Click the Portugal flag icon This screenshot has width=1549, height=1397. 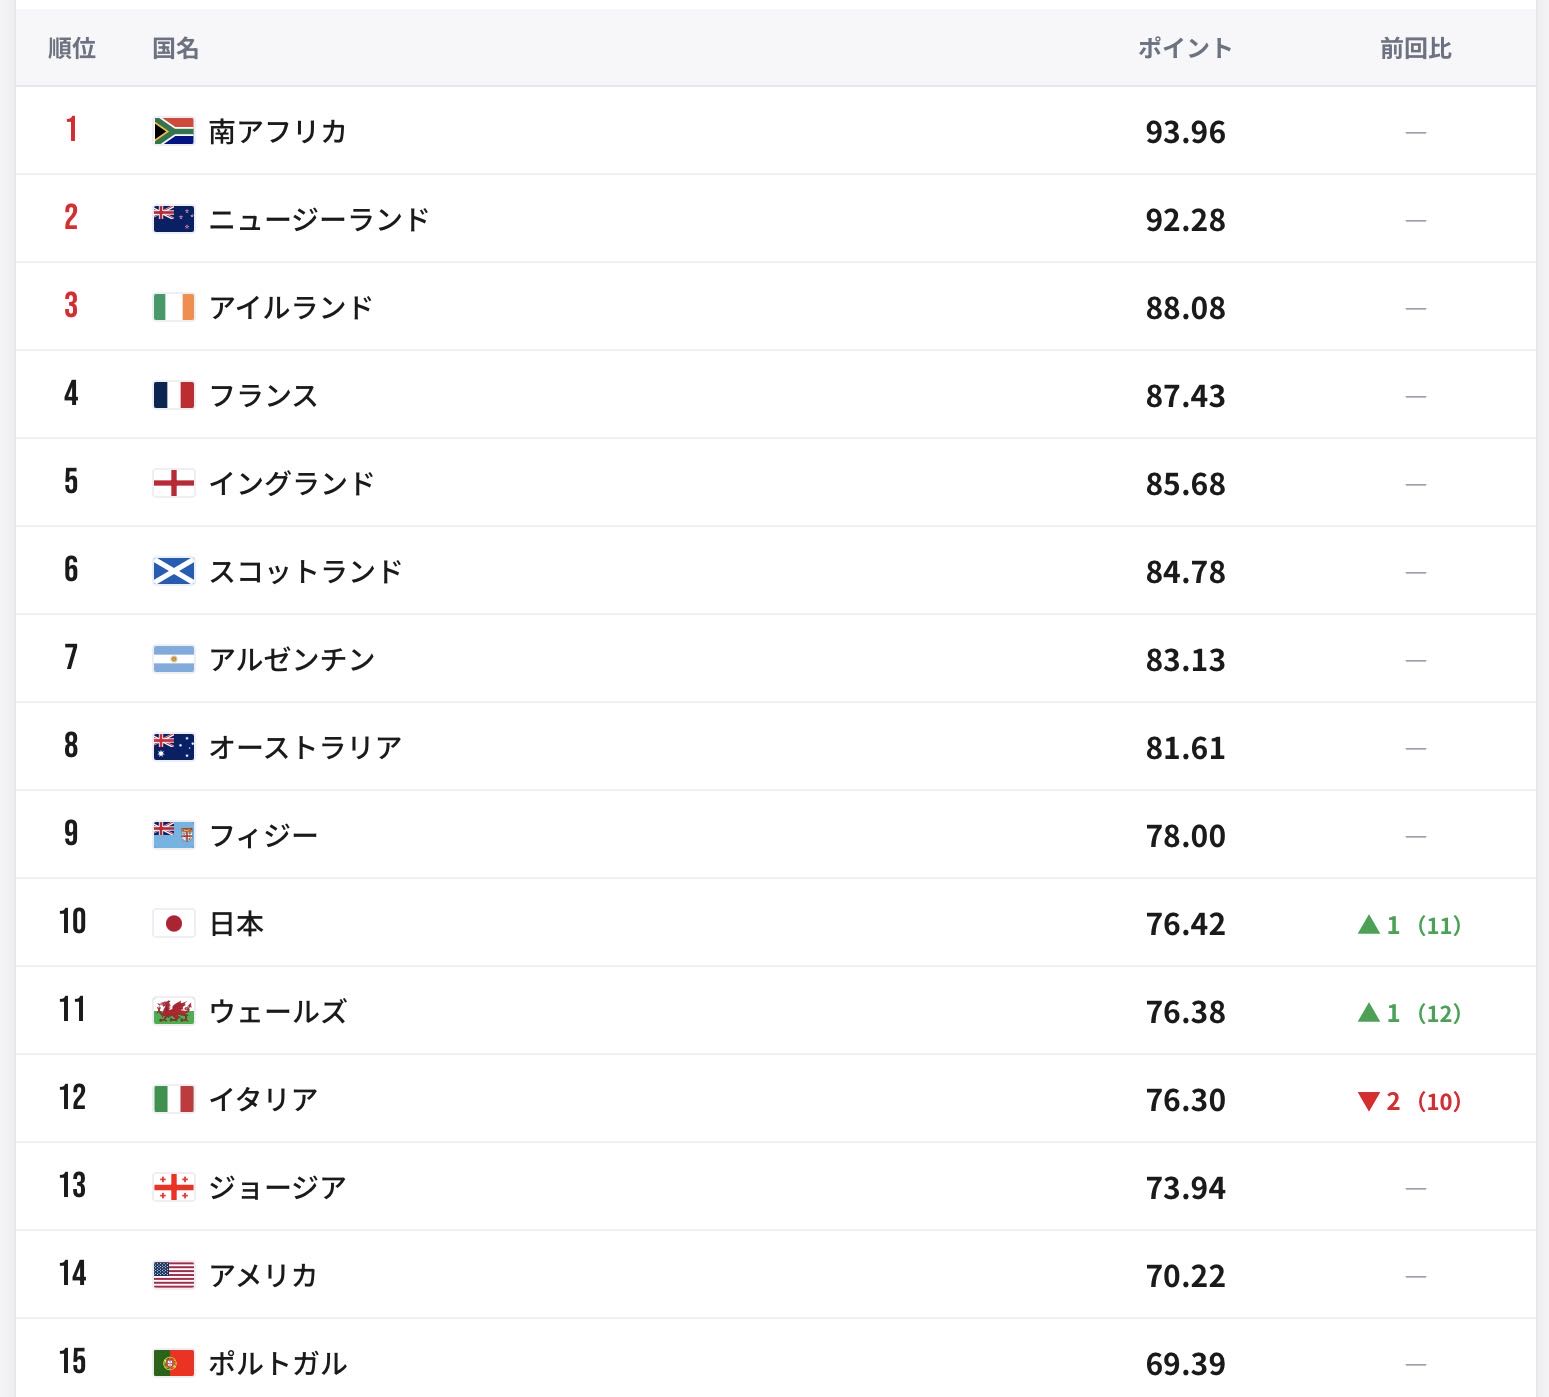coord(173,1363)
